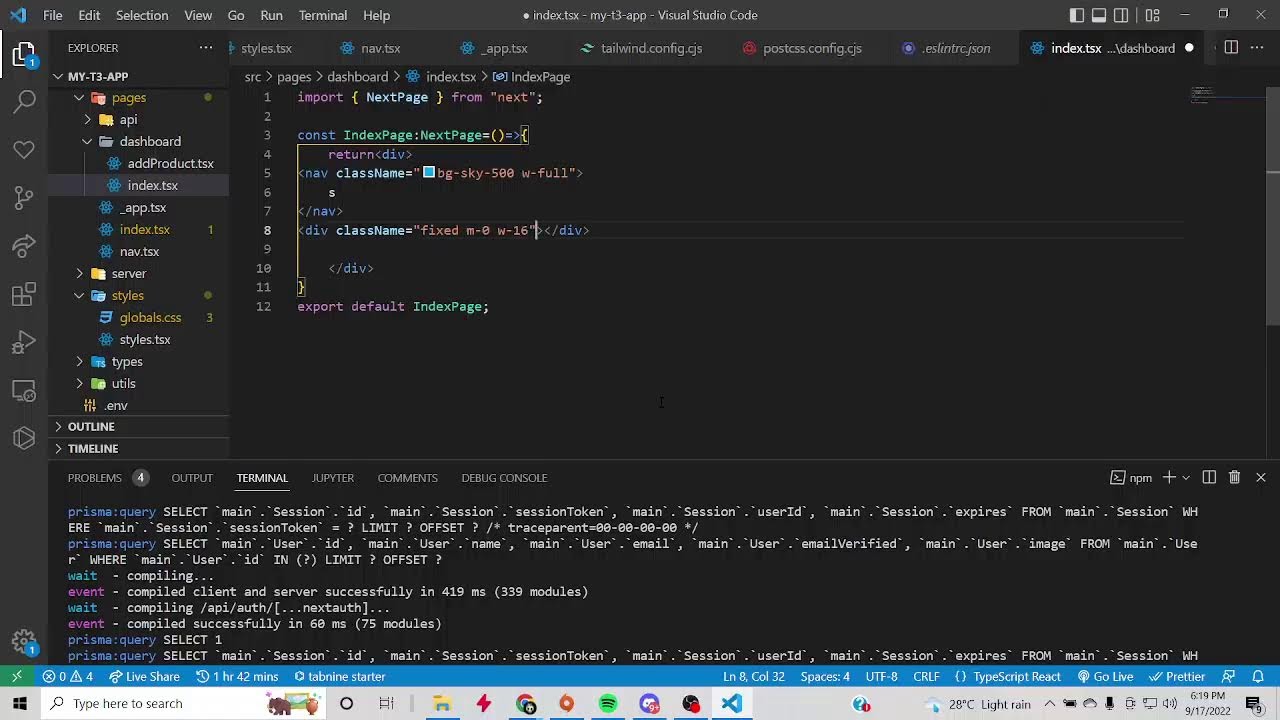Viewport: 1280px width, 720px height.
Task: Kill the terminal with trash icon
Action: point(1234,478)
